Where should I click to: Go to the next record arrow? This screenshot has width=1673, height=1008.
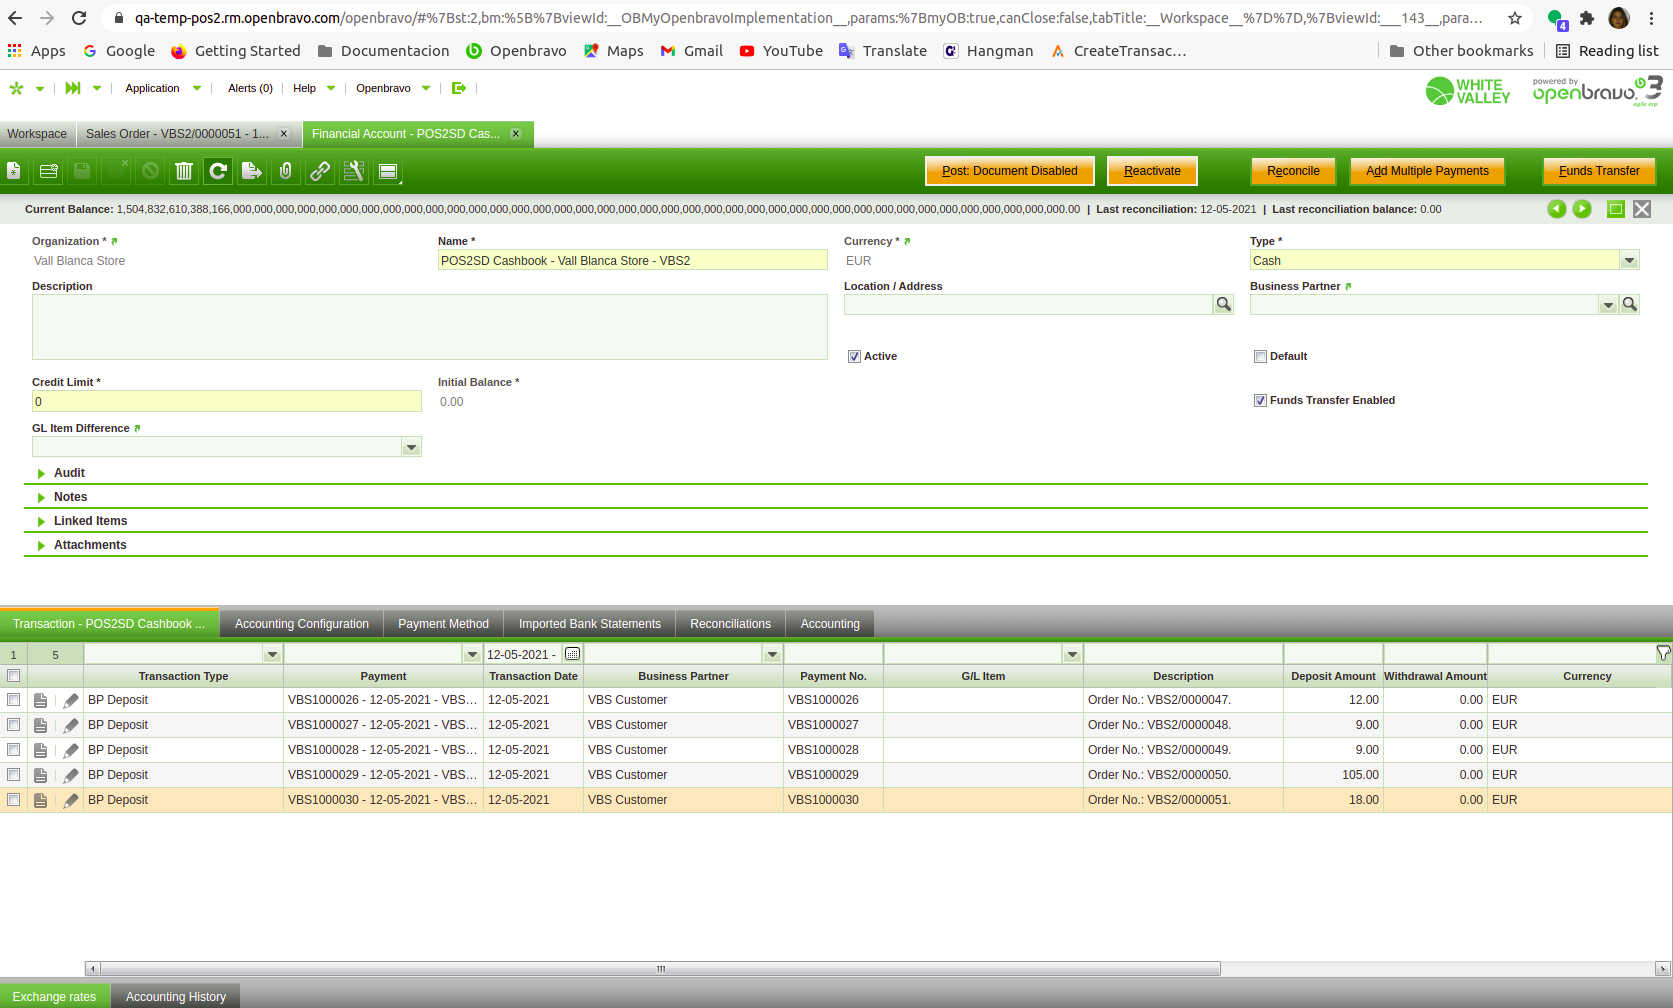point(1582,209)
